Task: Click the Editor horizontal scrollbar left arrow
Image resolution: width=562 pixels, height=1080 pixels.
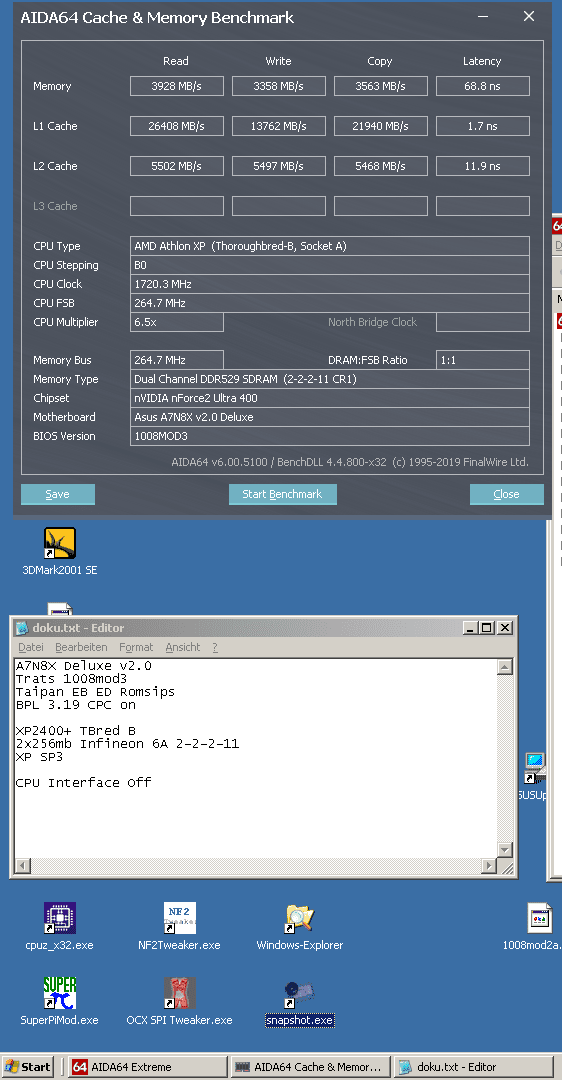Action: pos(22,866)
